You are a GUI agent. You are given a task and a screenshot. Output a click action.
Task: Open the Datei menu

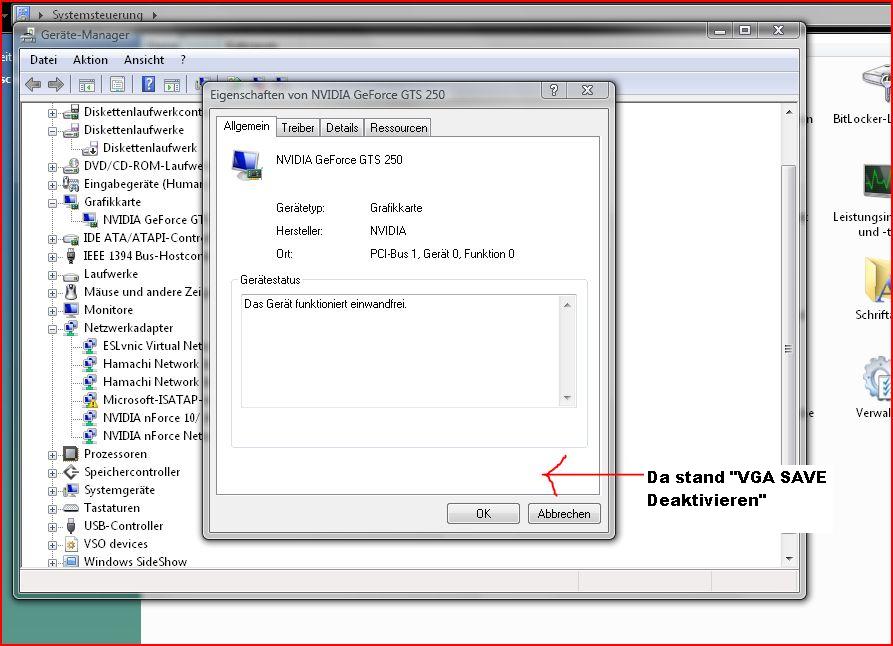coord(43,60)
